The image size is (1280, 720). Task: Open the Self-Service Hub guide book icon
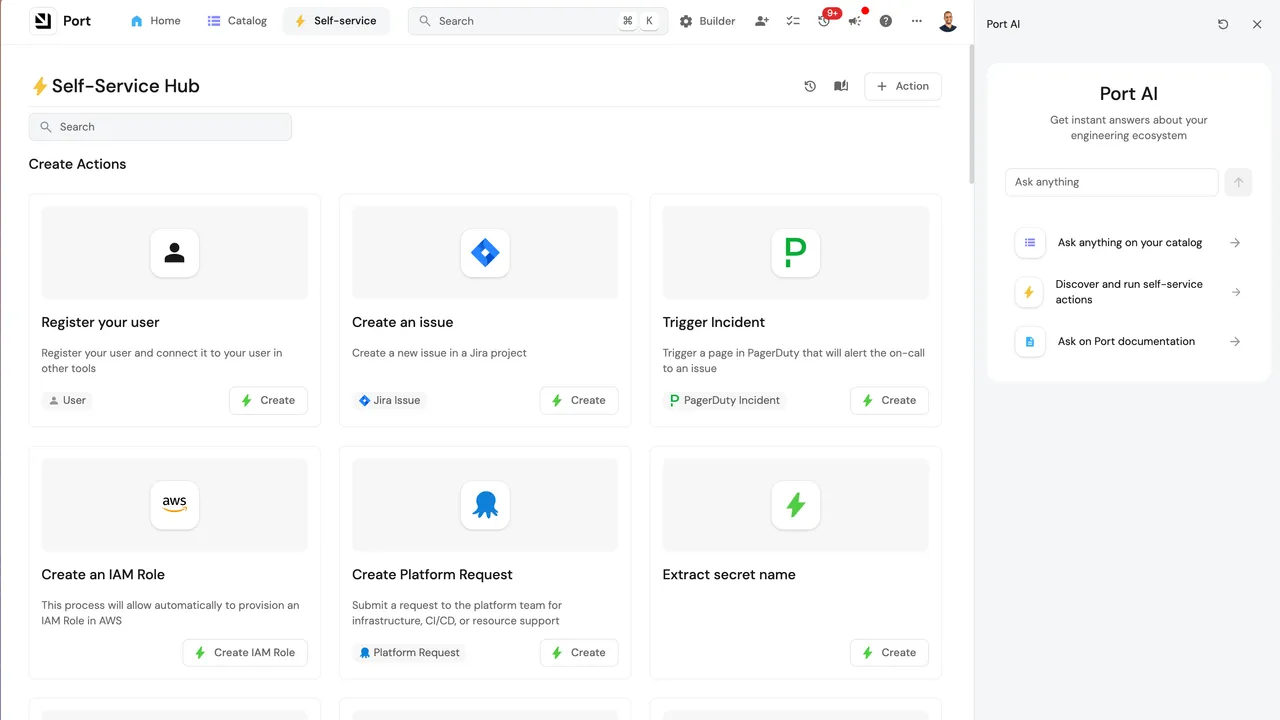[x=841, y=86]
